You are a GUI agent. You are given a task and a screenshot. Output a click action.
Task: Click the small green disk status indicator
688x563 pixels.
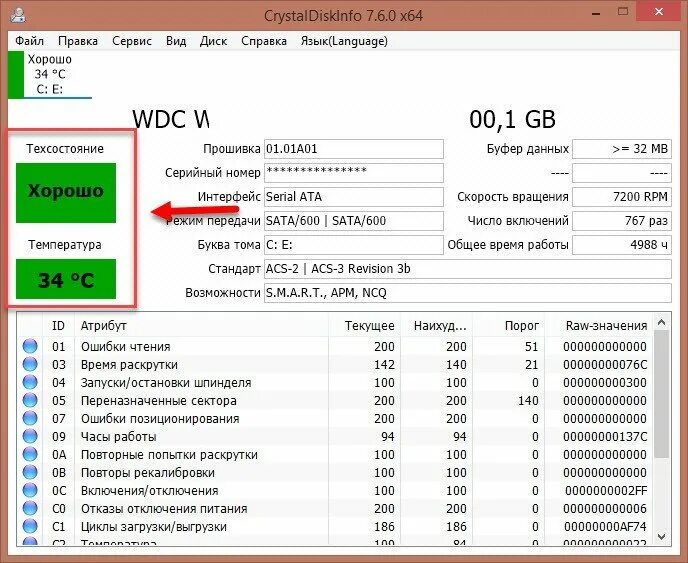coord(16,74)
